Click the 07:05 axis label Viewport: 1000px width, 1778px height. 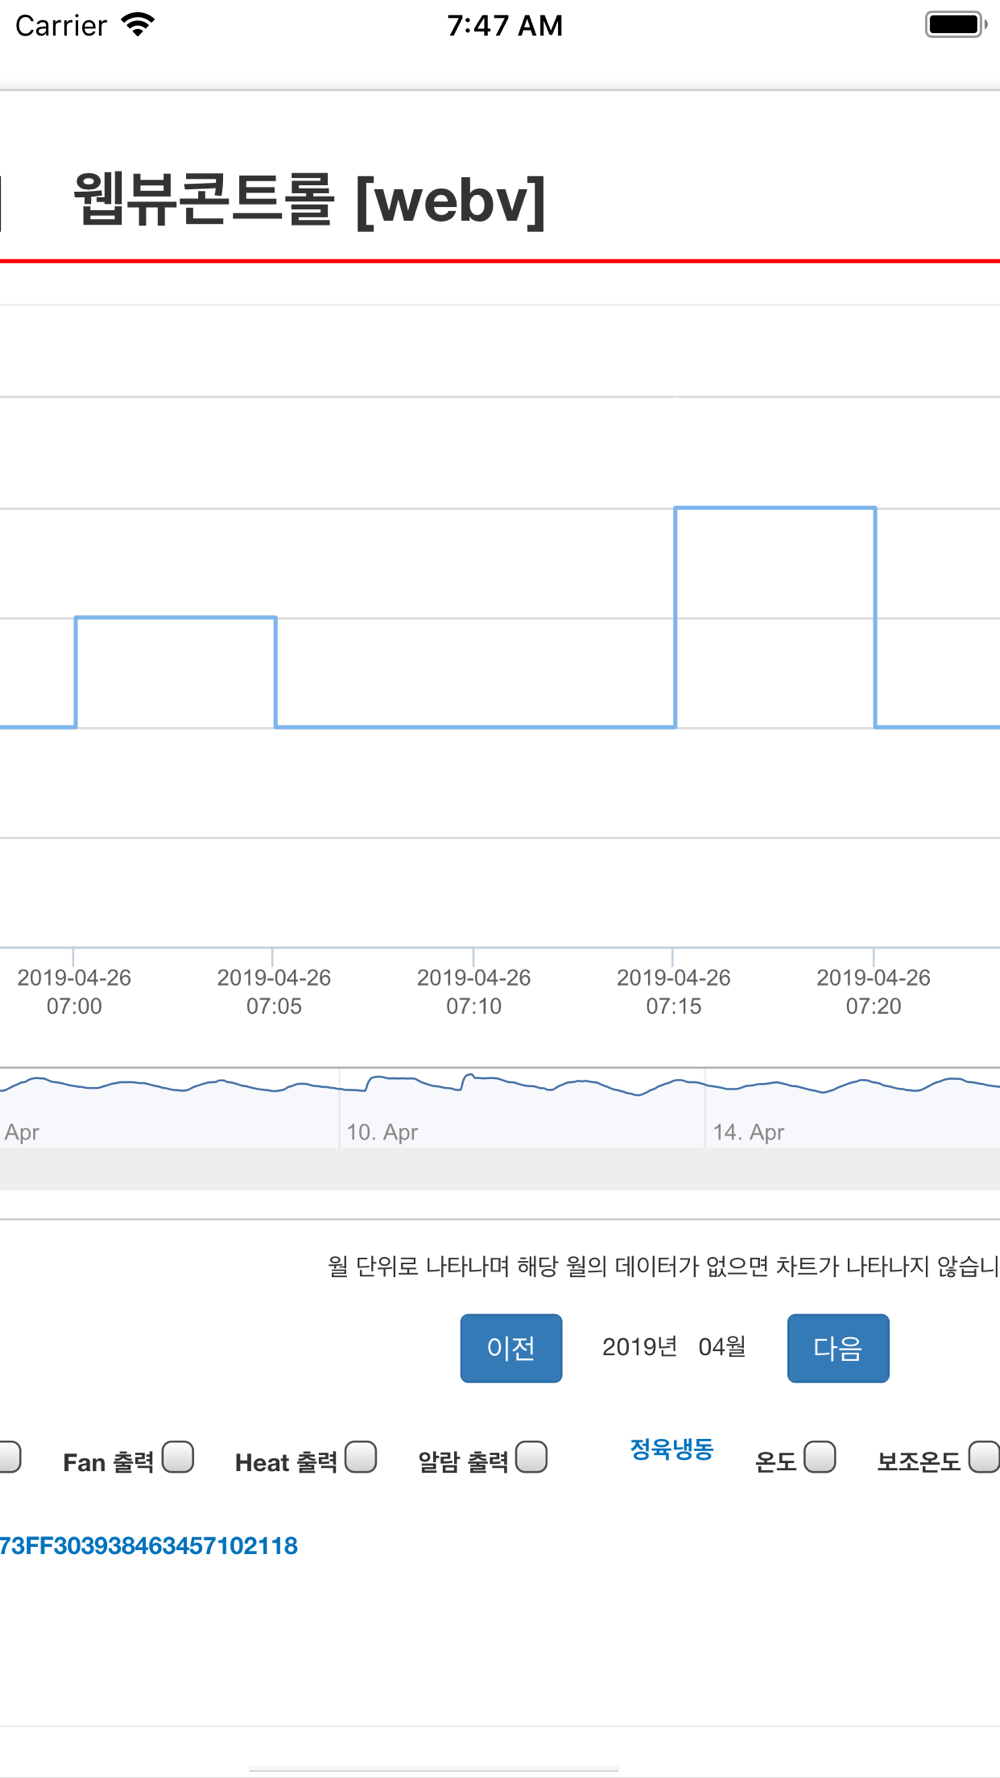click(x=274, y=992)
